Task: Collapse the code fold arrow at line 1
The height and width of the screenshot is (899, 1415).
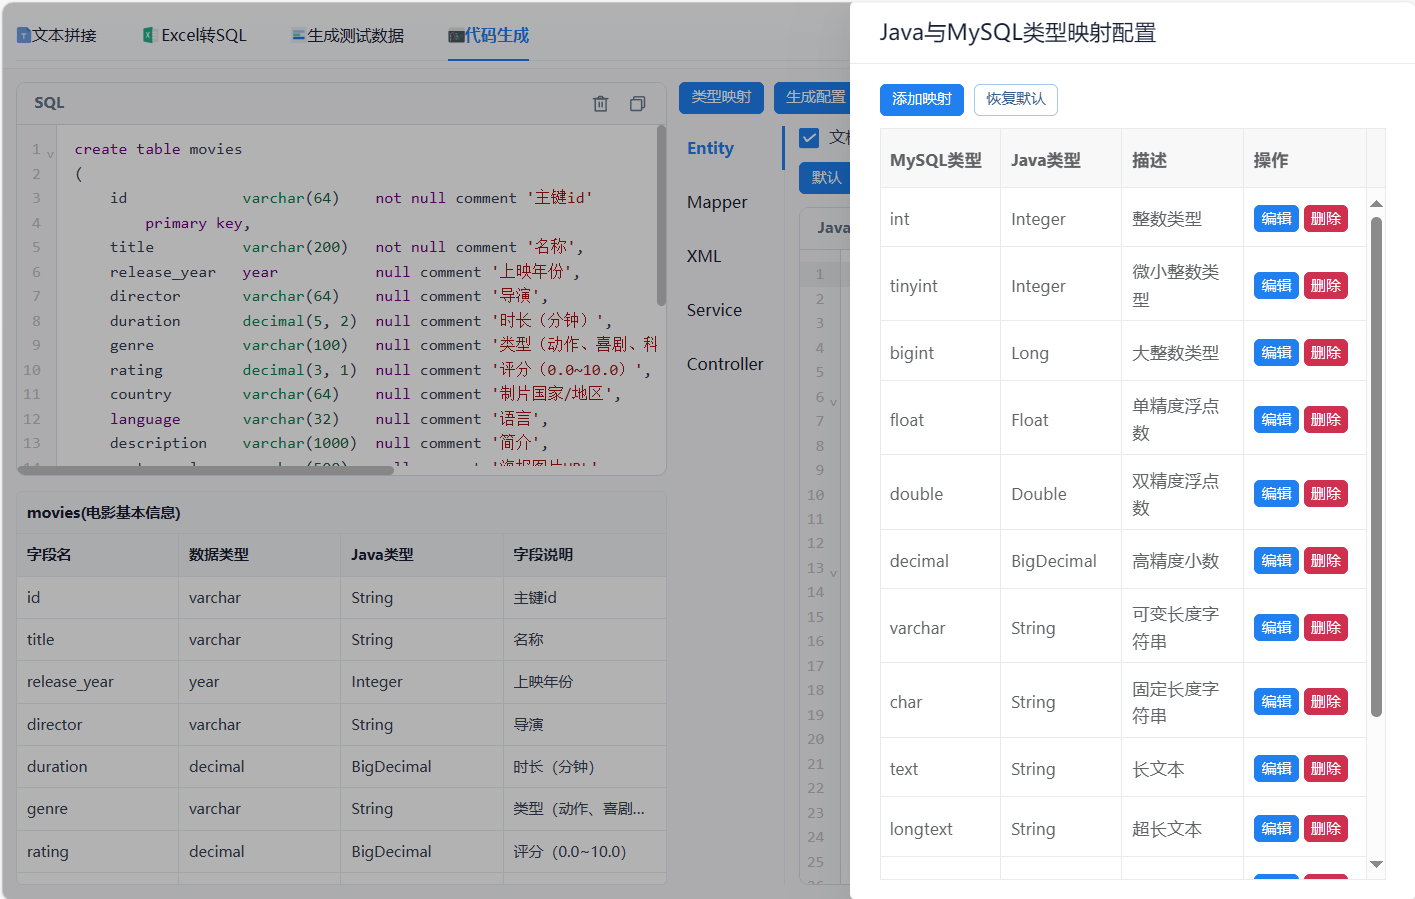Action: point(50,154)
